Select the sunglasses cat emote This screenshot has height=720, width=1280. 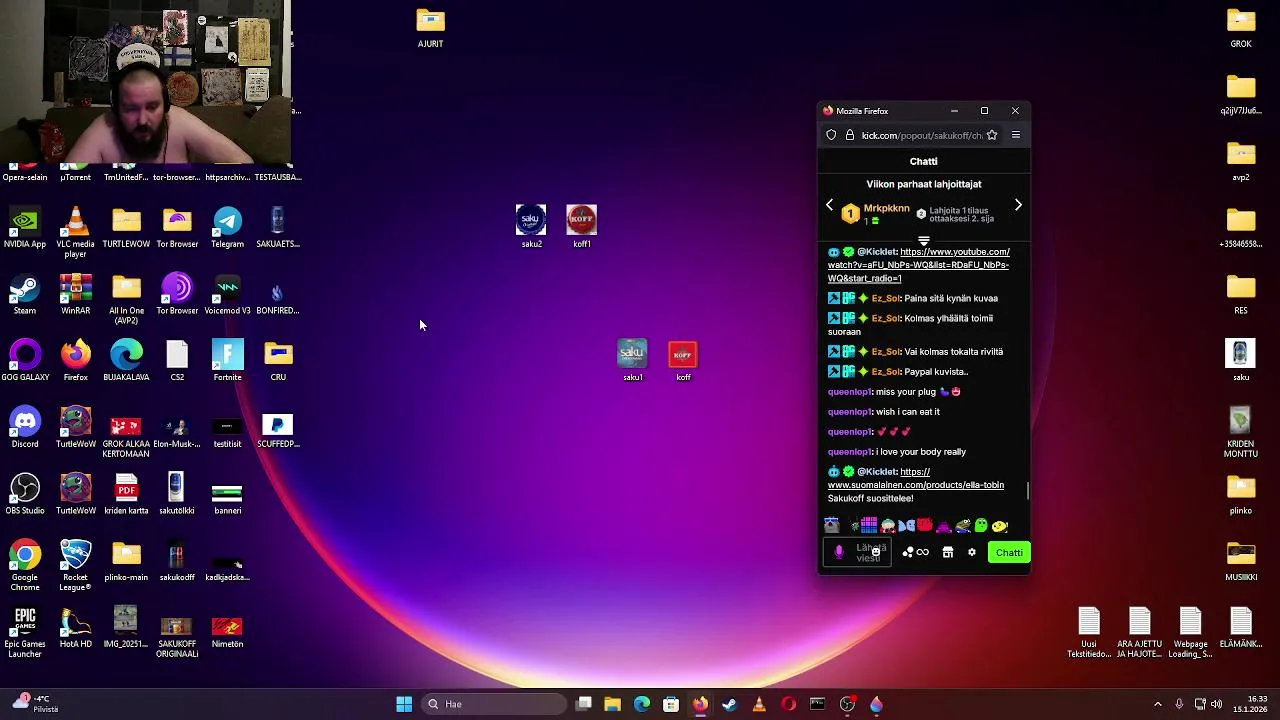pos(832,525)
